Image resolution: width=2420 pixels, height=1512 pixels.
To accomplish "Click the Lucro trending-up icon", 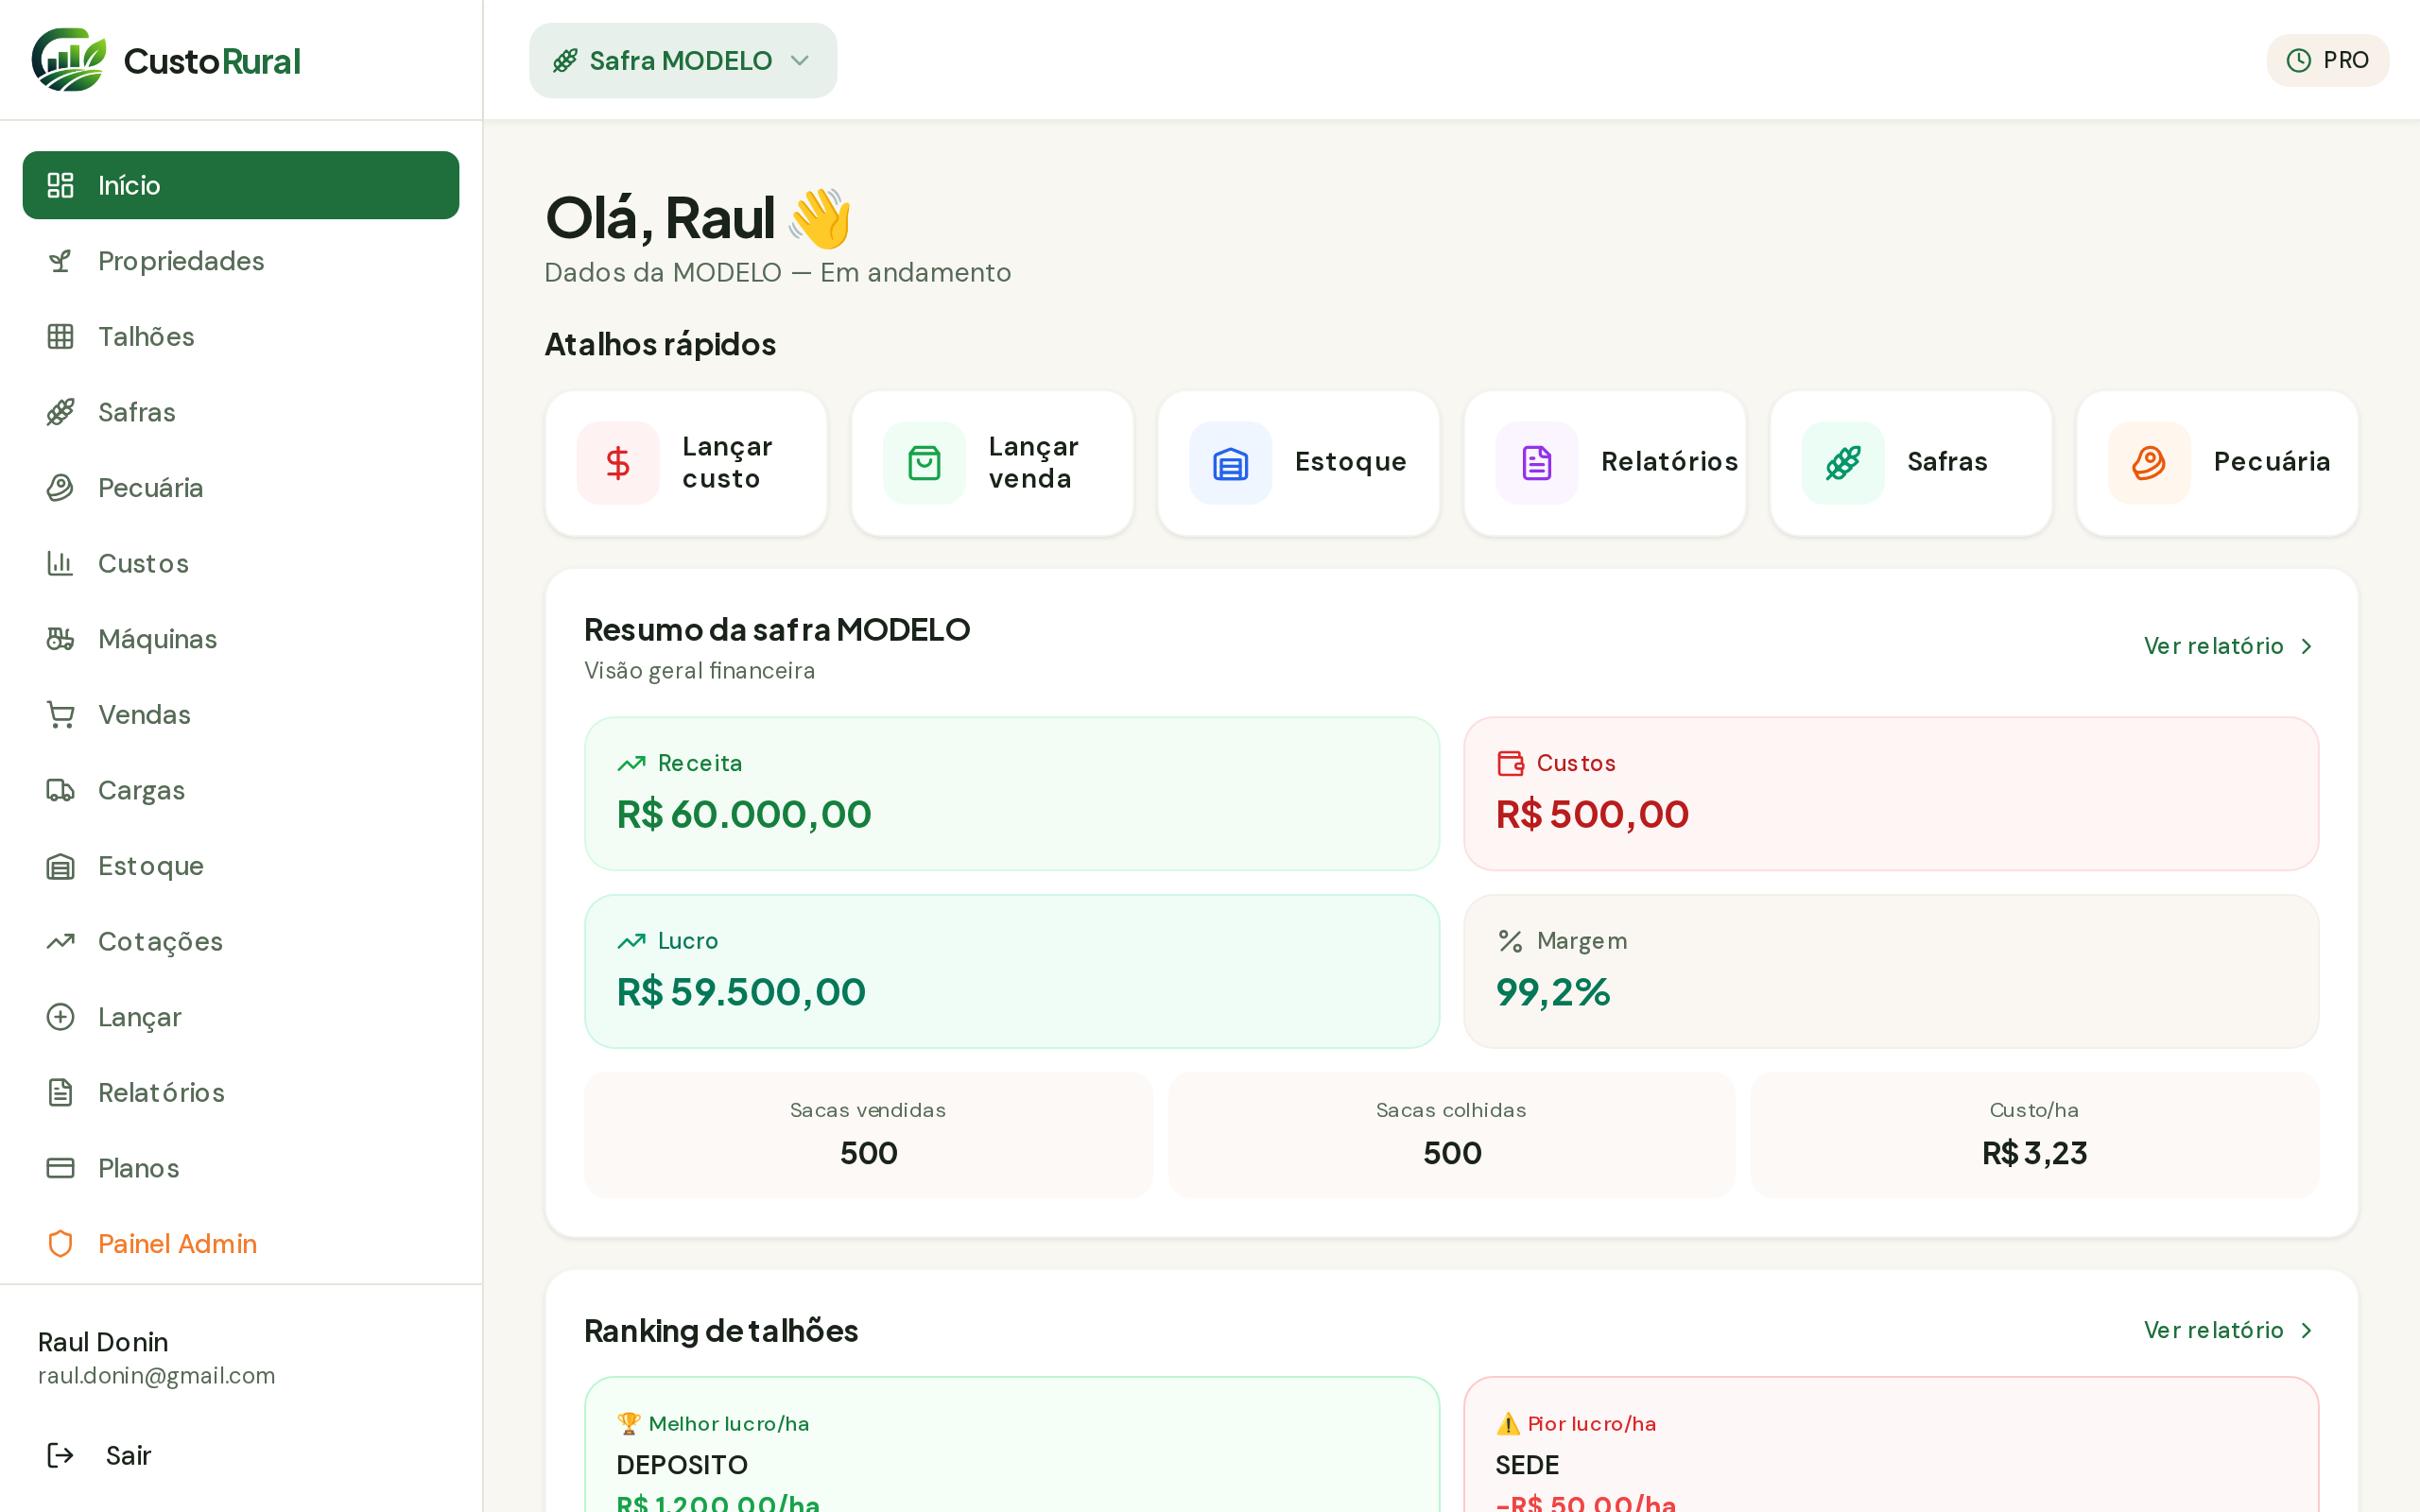I will coord(631,941).
